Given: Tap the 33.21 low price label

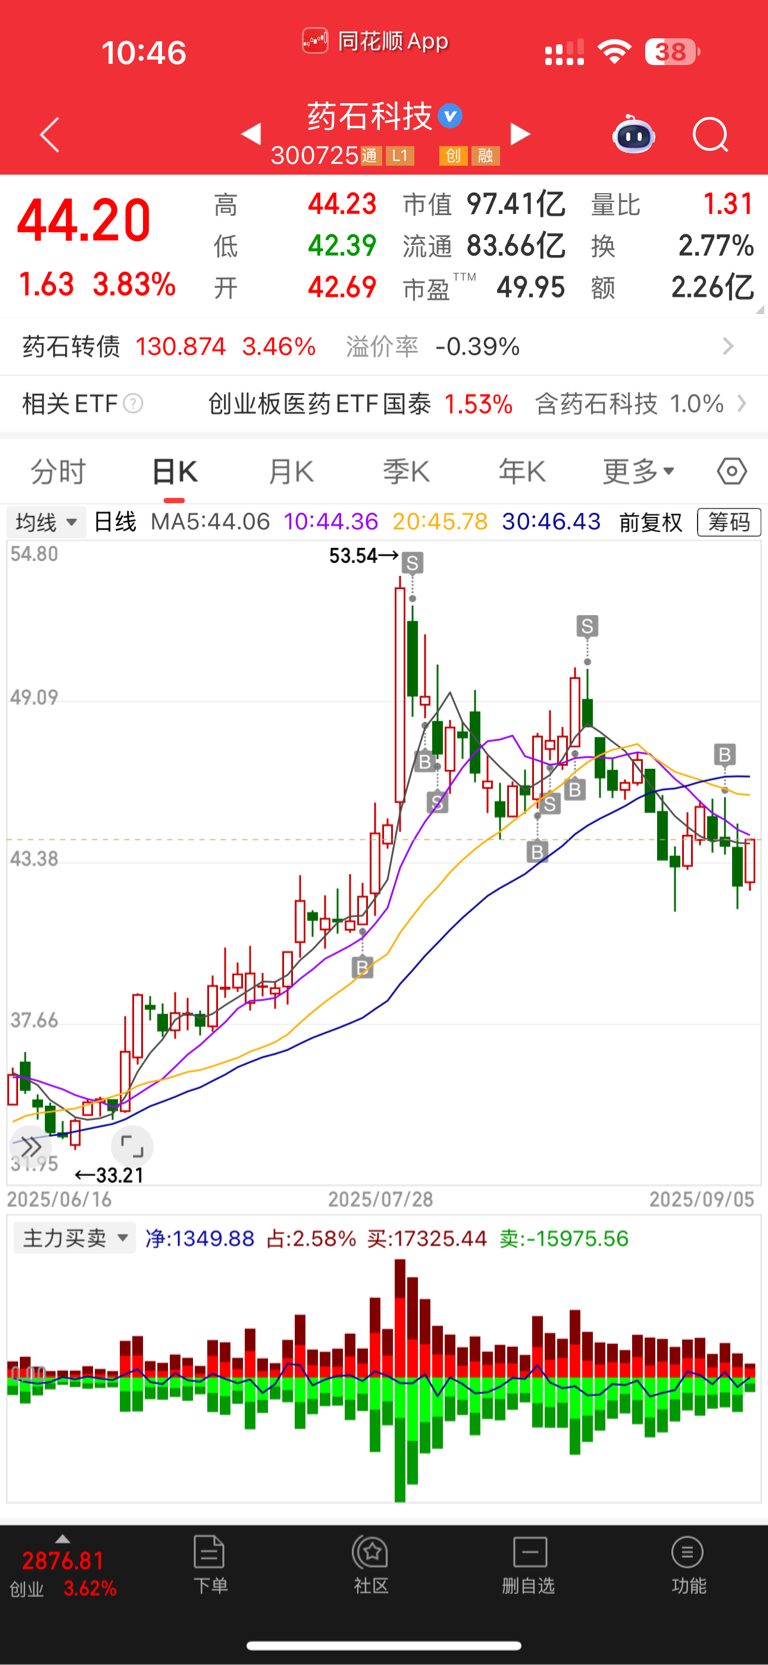Looking at the screenshot, I should (110, 1176).
